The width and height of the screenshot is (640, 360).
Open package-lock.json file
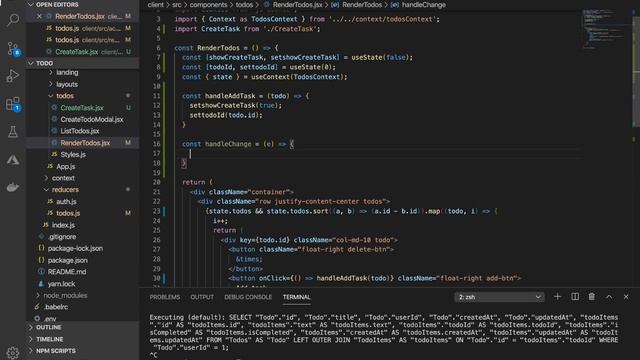[x=75, y=249]
